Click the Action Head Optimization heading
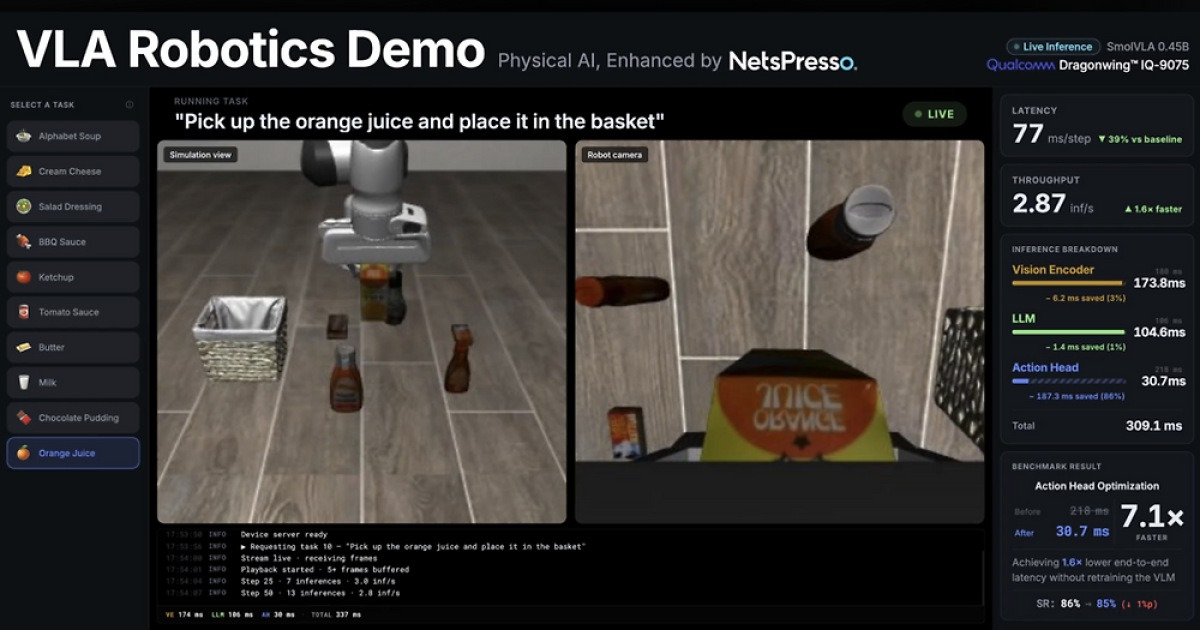 point(1097,486)
